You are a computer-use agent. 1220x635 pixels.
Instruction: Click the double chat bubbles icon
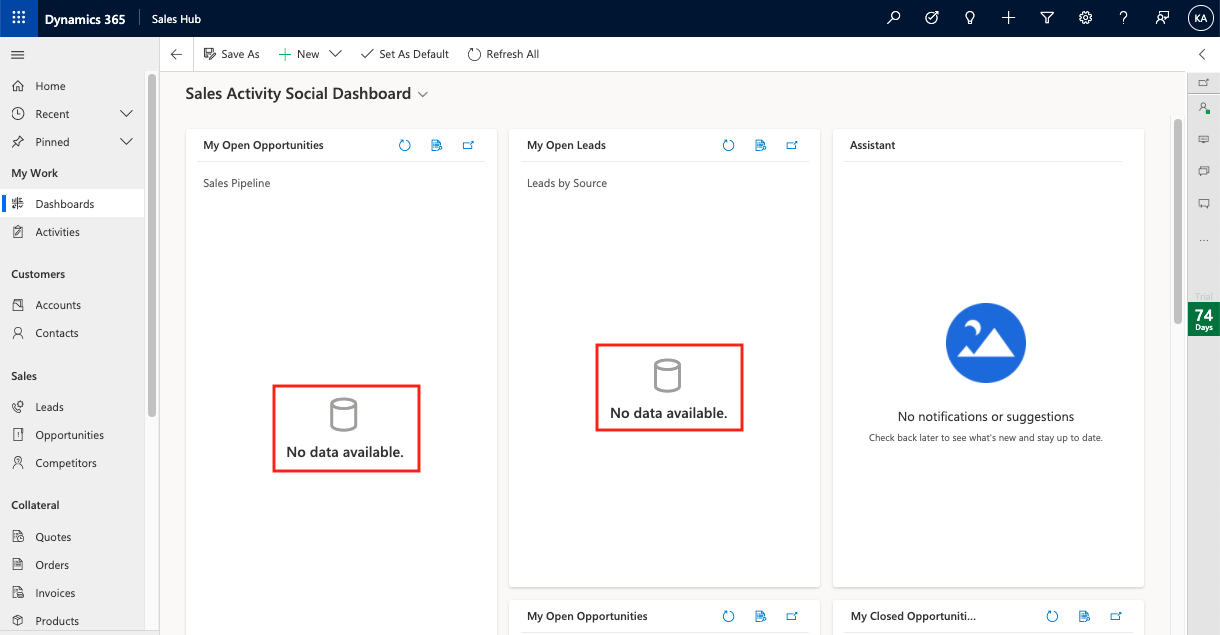click(1204, 172)
